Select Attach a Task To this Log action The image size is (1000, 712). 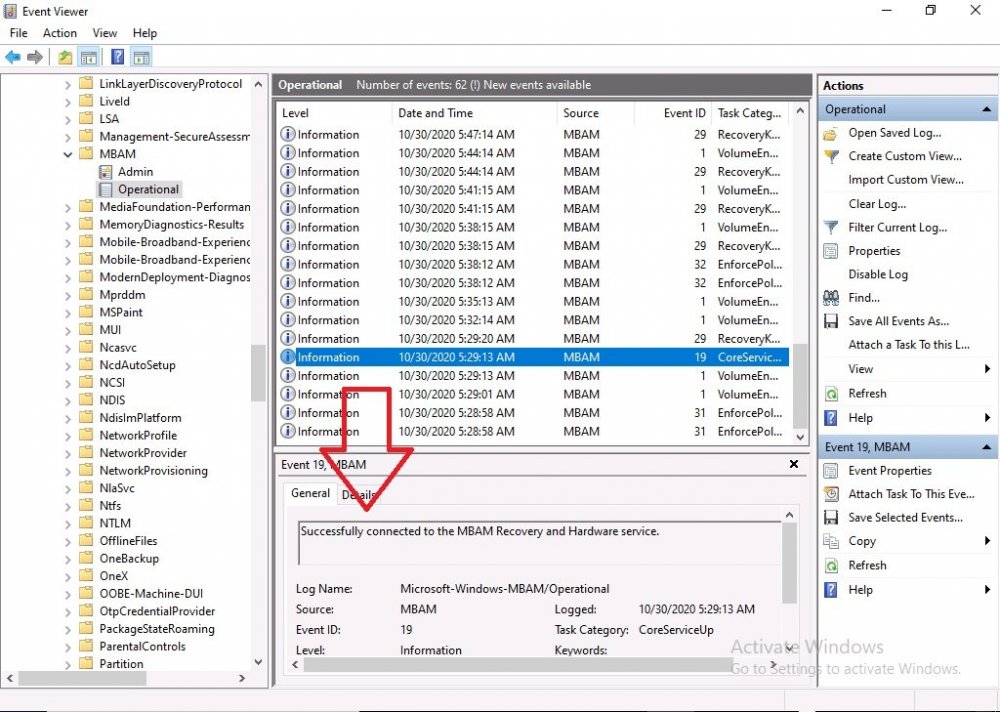(909, 345)
